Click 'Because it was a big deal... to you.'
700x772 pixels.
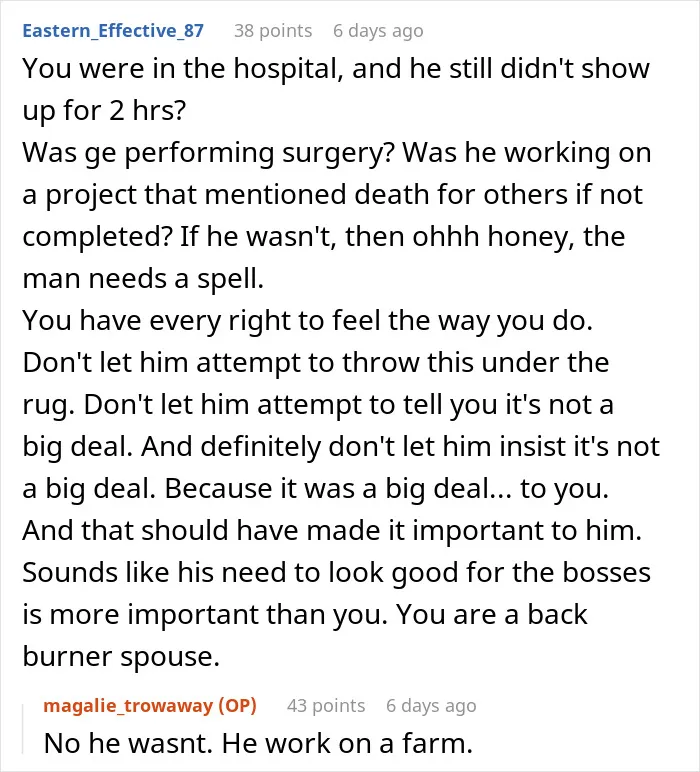tap(386, 488)
